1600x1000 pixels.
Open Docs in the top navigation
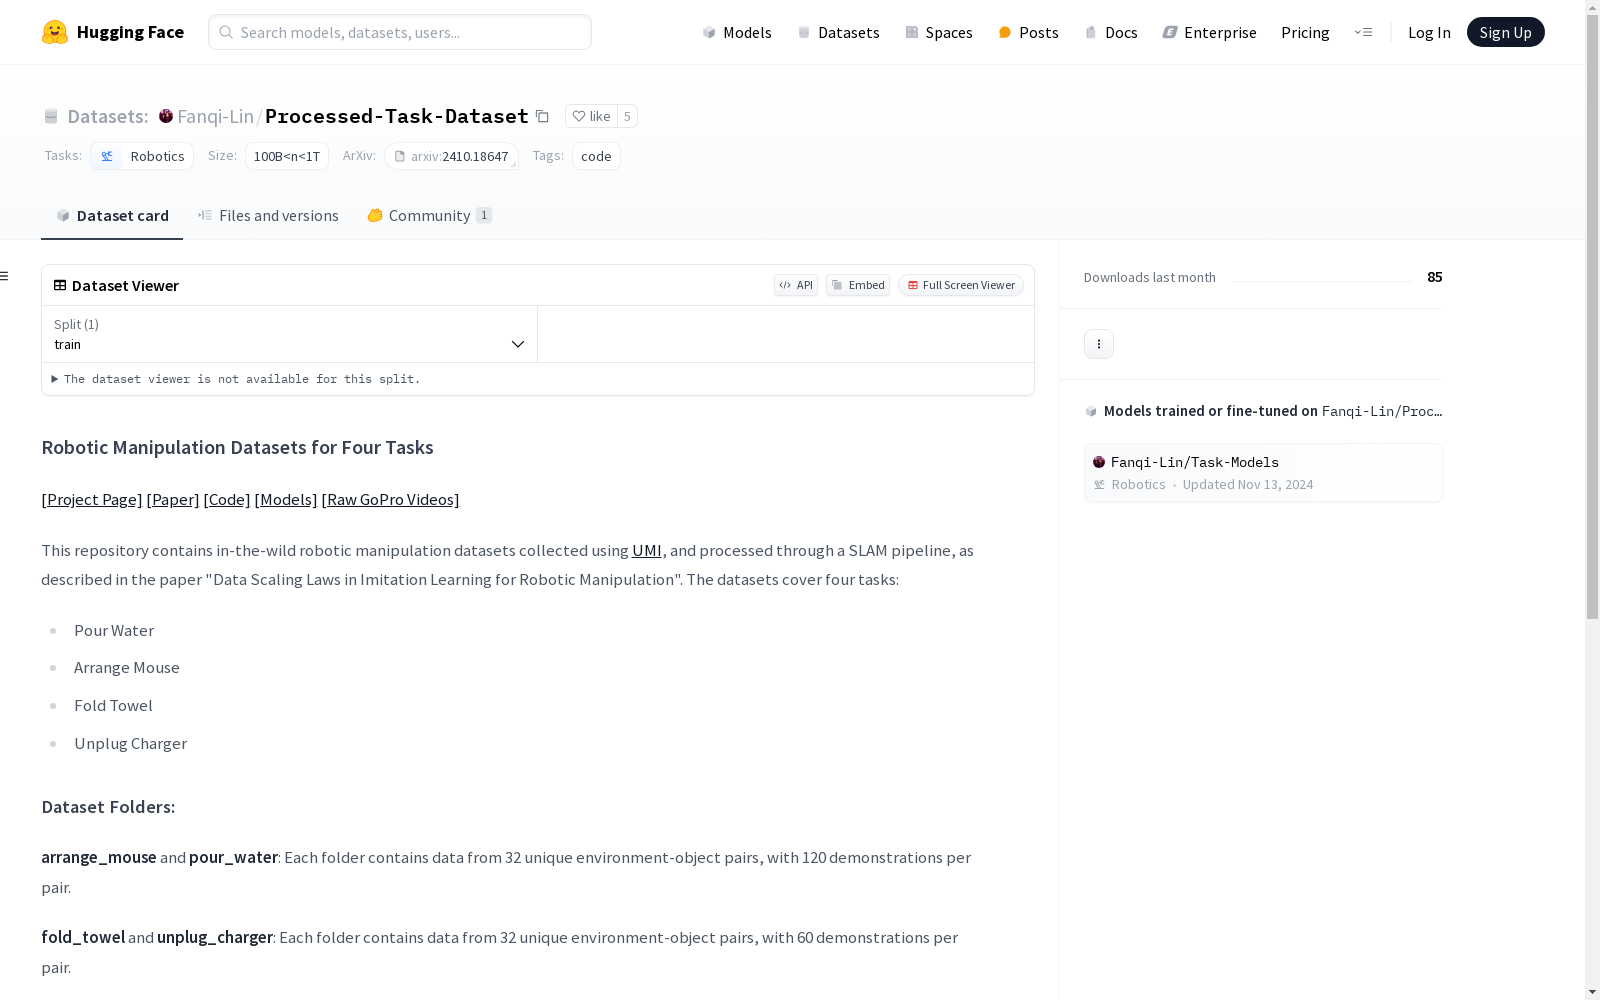[1111, 32]
